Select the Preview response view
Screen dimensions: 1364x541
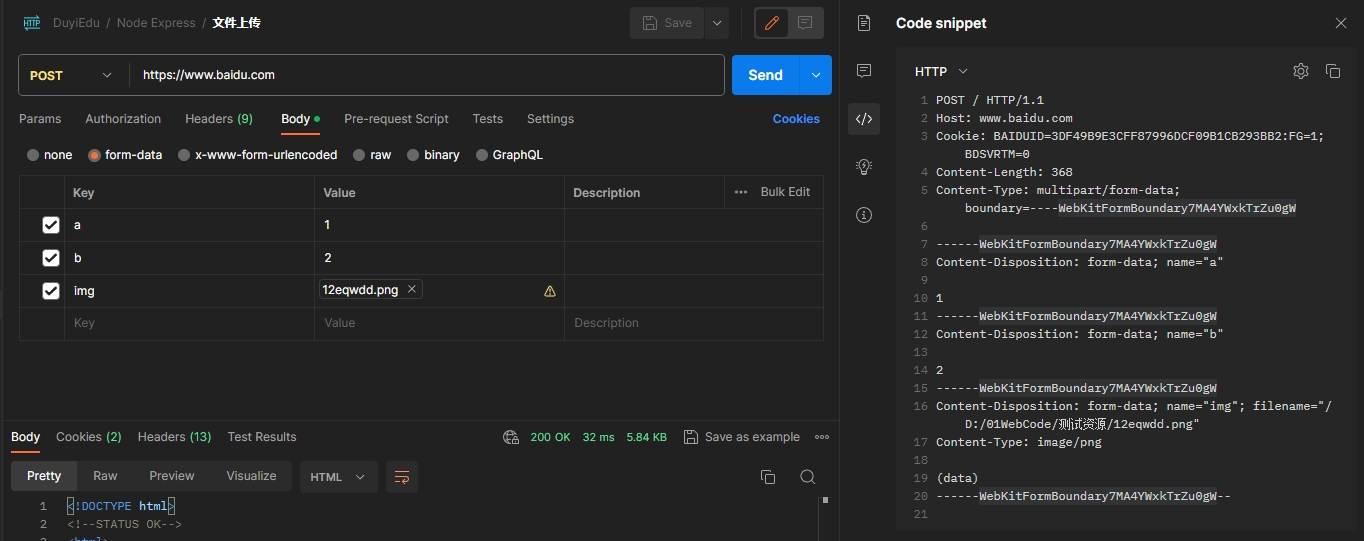coord(172,476)
